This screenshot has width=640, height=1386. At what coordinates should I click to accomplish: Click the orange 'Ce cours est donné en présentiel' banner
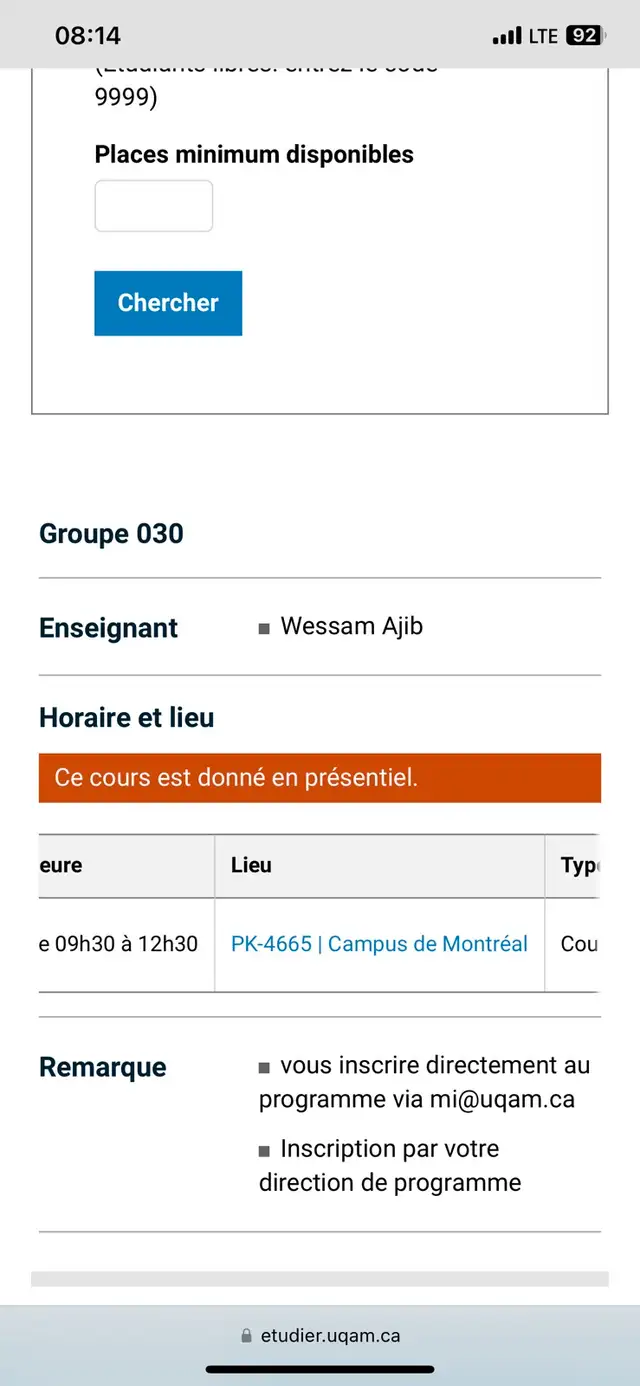pos(320,778)
